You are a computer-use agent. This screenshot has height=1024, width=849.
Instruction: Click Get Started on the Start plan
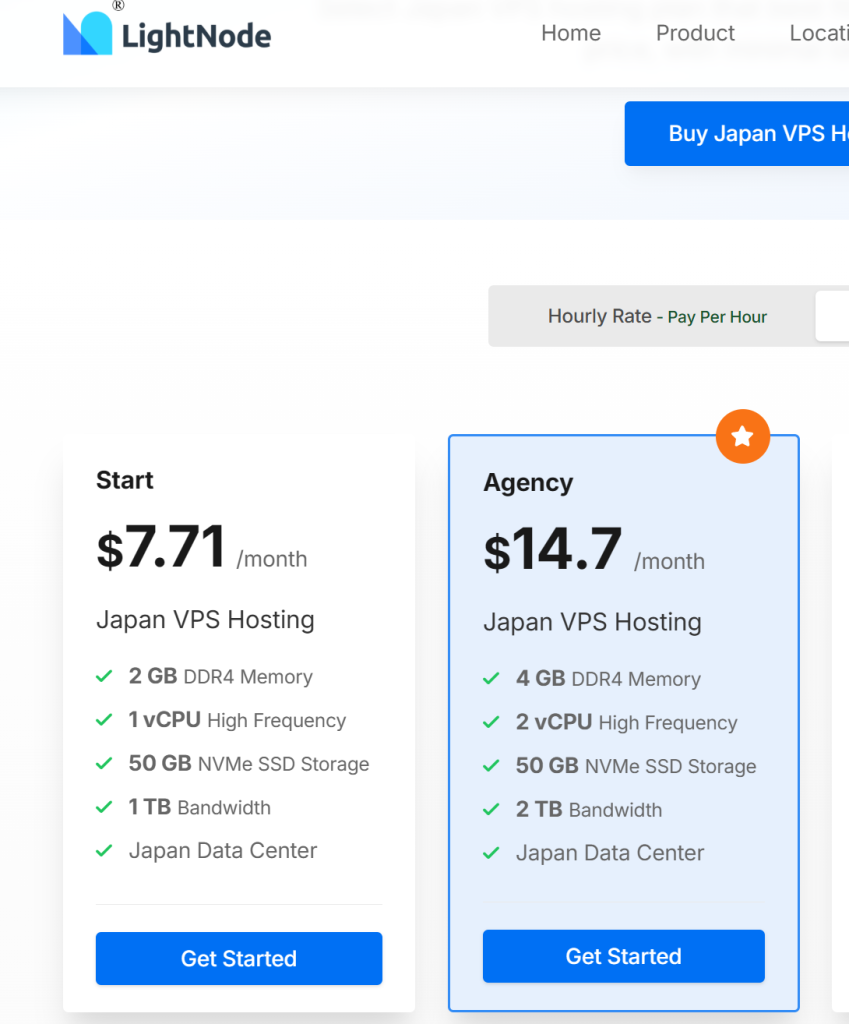click(x=239, y=958)
